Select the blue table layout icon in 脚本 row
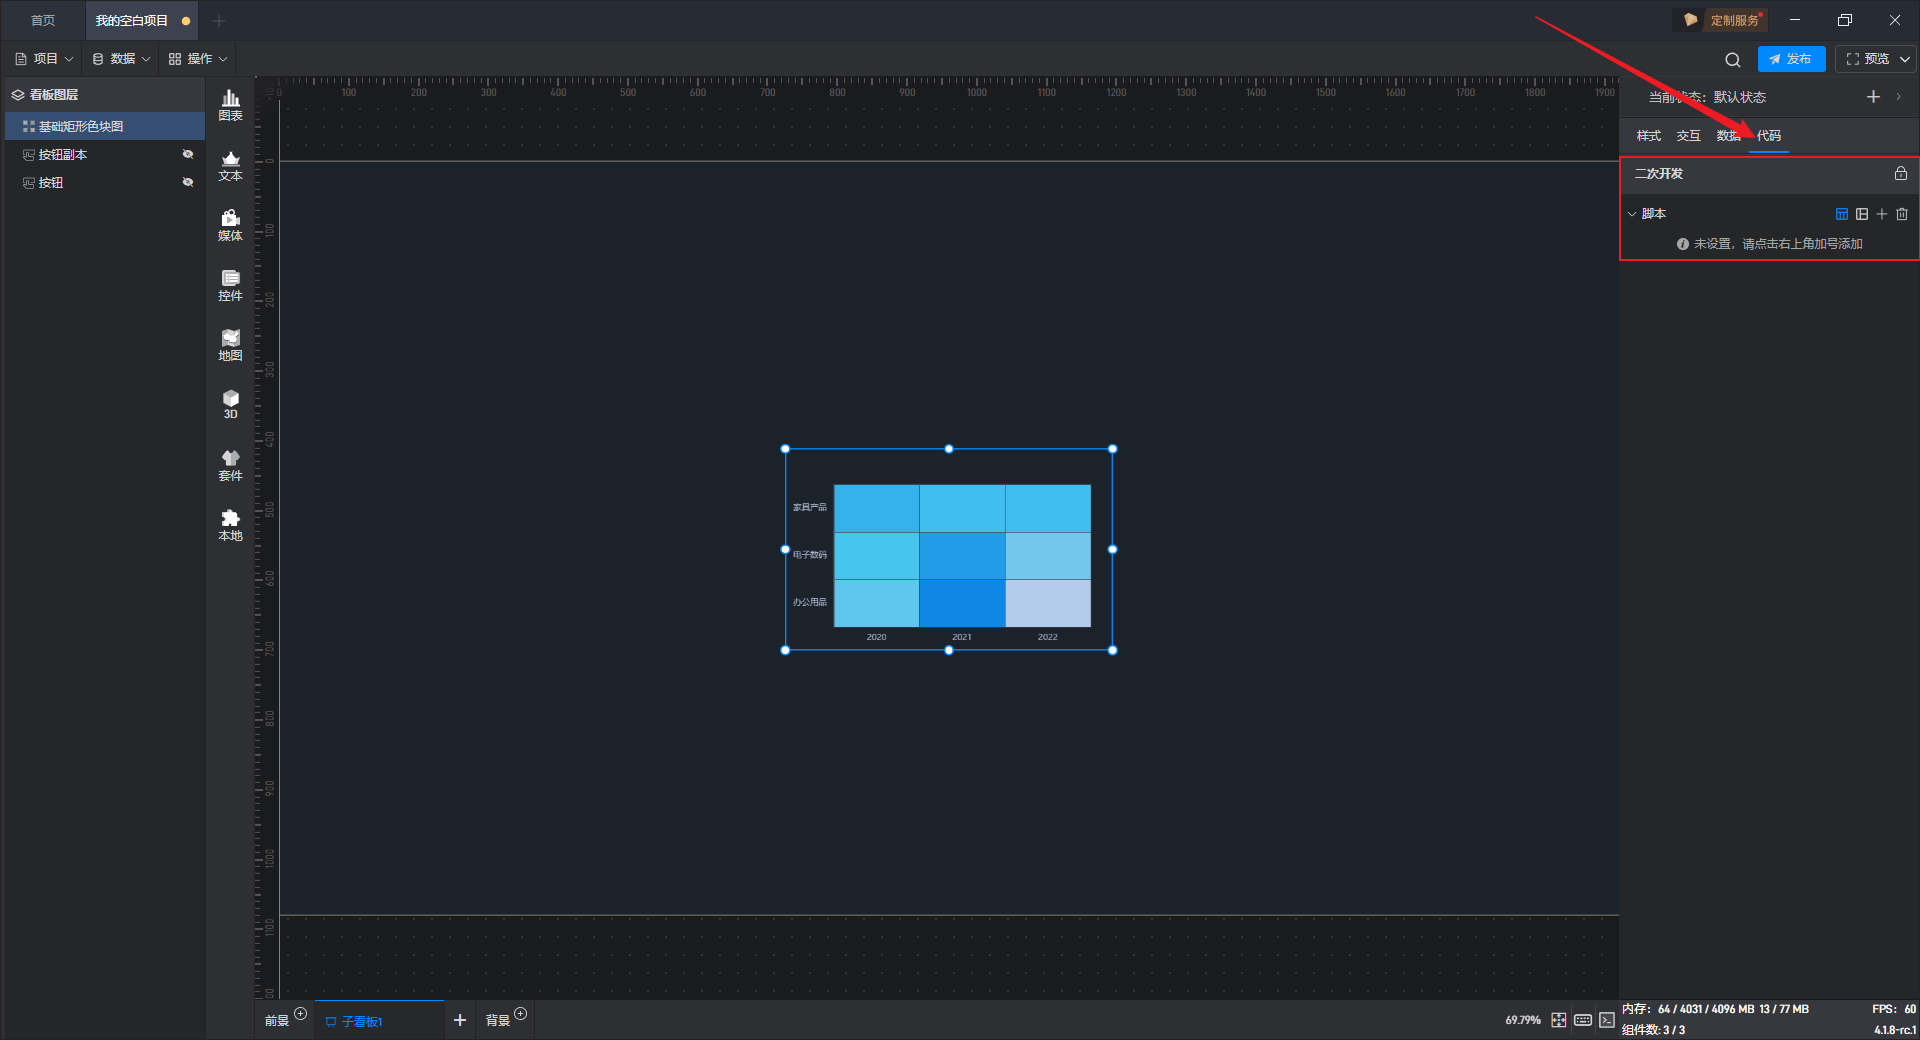The image size is (1920, 1040). coord(1842,214)
